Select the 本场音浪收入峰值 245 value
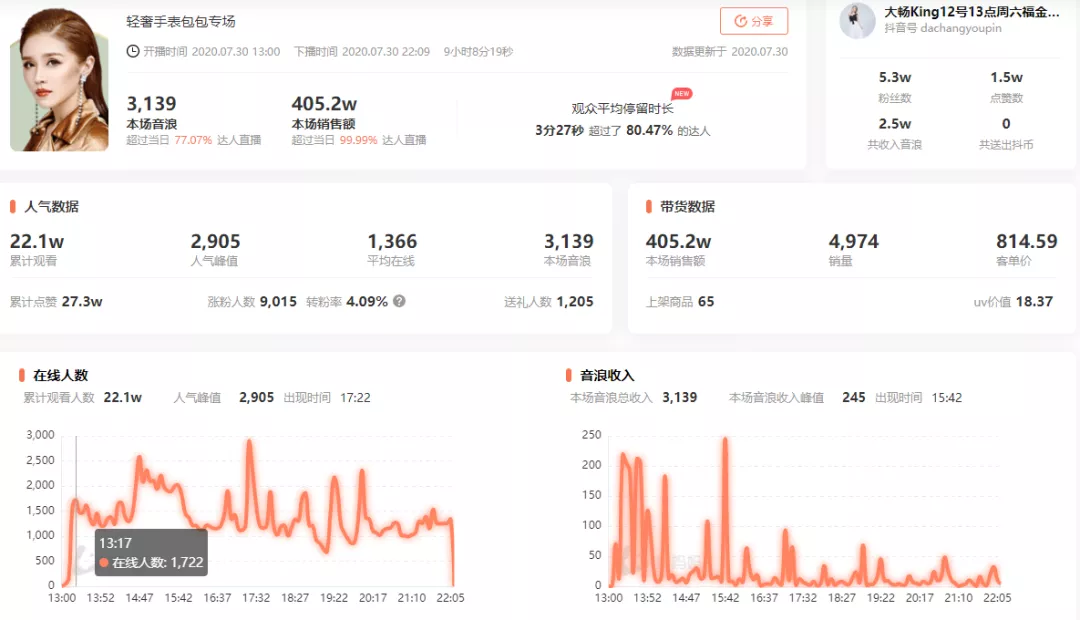 (x=853, y=397)
